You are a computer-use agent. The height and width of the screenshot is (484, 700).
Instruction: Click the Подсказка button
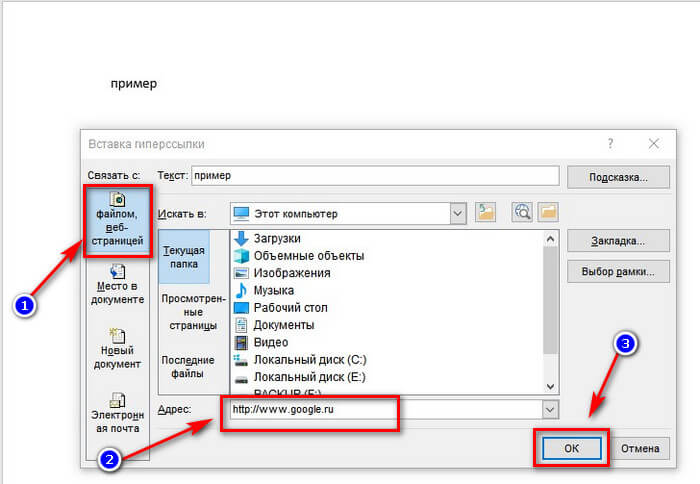pyautogui.click(x=618, y=177)
